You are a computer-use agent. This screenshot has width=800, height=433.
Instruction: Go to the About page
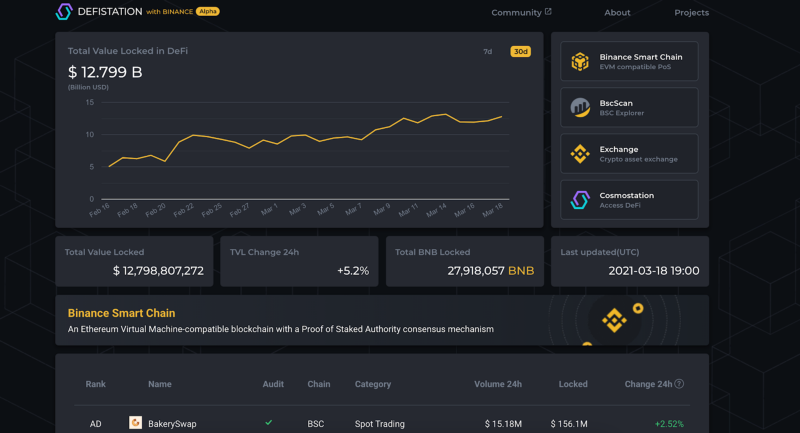click(x=617, y=12)
